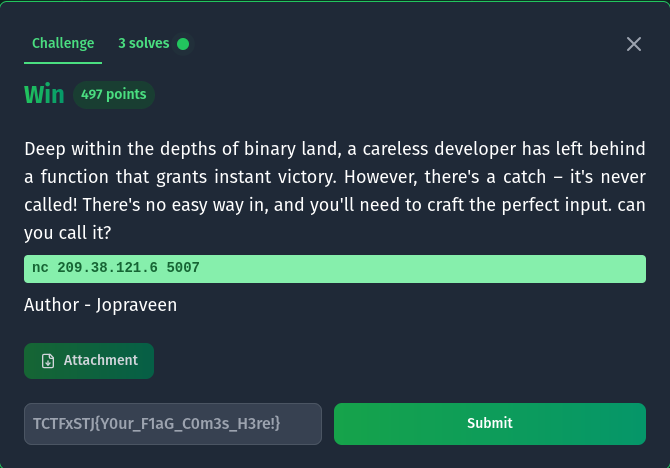
Task: Click the author name Jopraveen
Action: pyautogui.click(x=137, y=305)
